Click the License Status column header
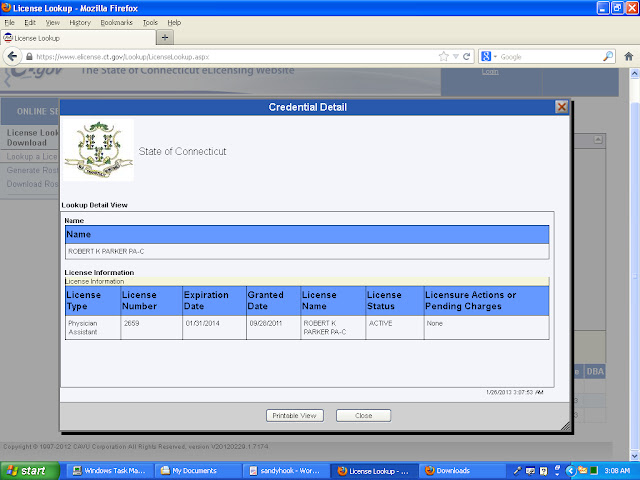640x480 pixels. [395, 300]
